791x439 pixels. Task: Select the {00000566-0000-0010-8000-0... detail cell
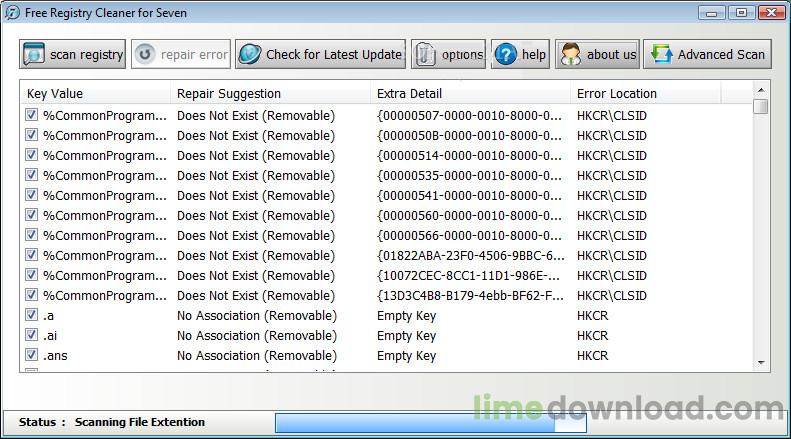point(469,236)
